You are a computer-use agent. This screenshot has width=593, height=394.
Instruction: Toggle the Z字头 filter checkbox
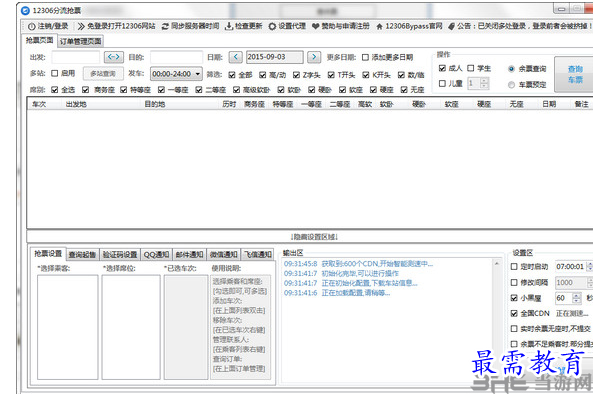pyautogui.click(x=296, y=75)
